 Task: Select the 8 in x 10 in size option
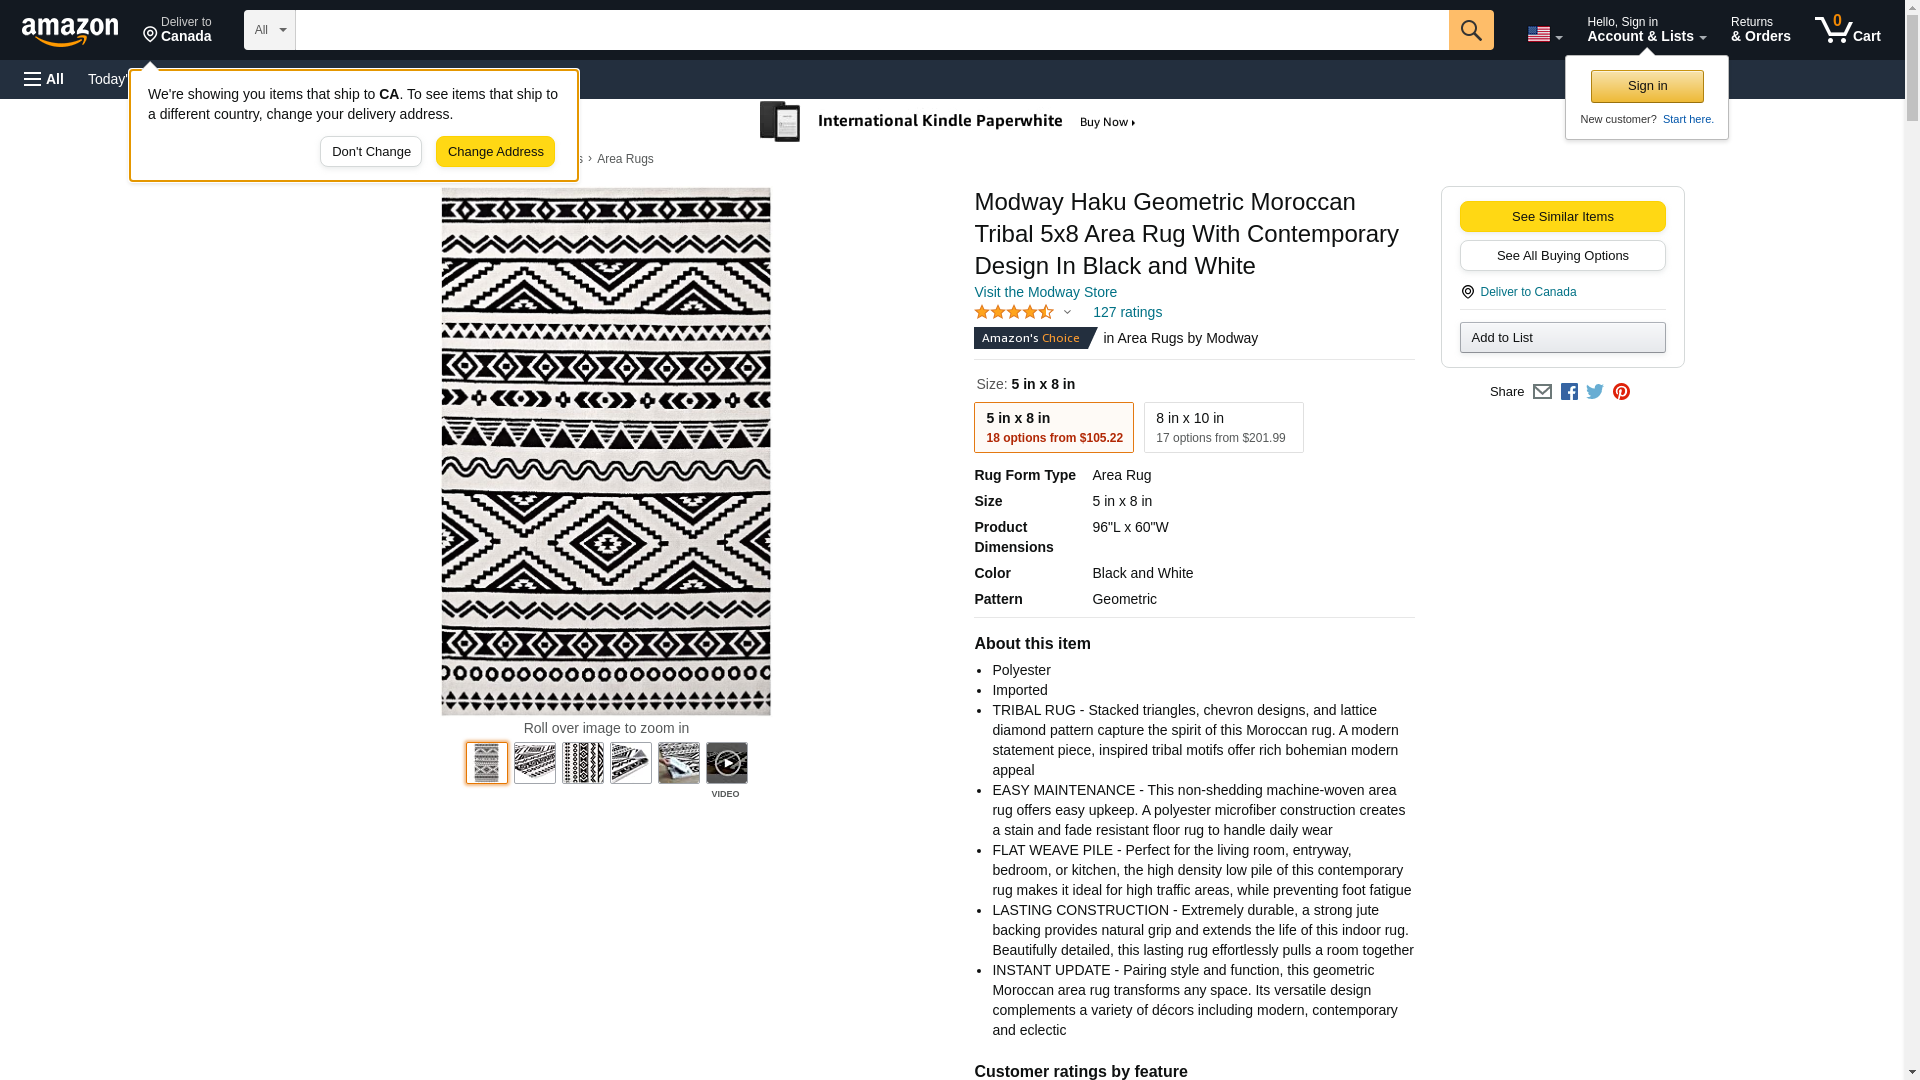[1222, 427]
